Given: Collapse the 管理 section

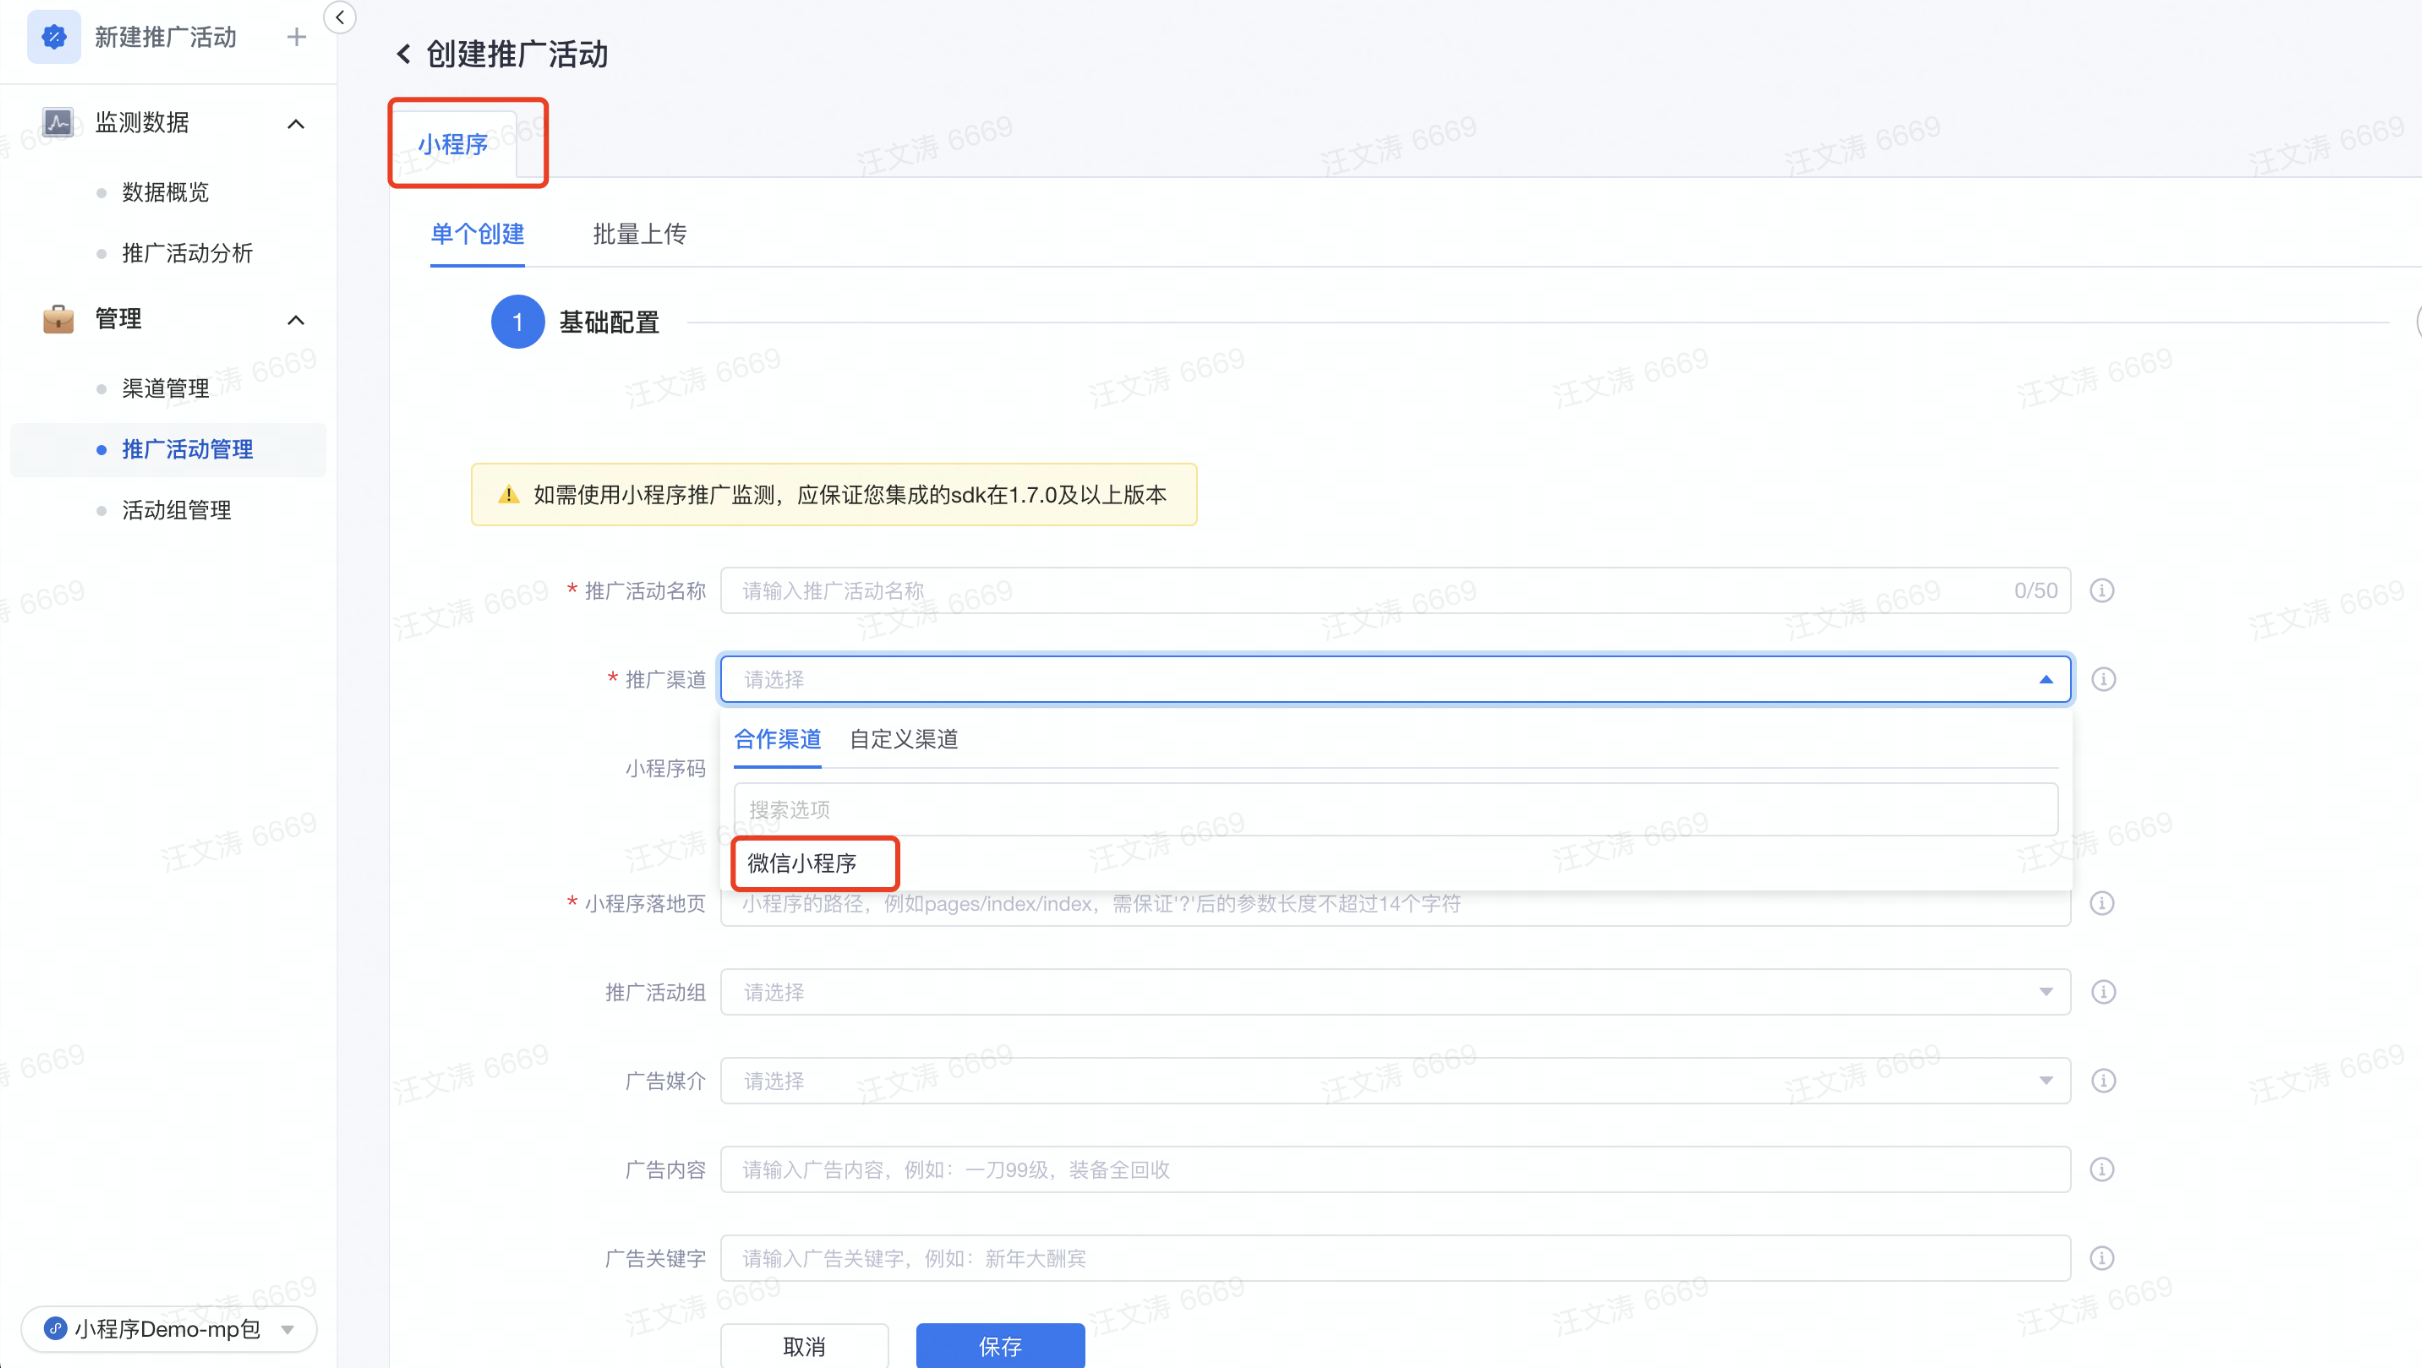Looking at the screenshot, I should pos(295,320).
